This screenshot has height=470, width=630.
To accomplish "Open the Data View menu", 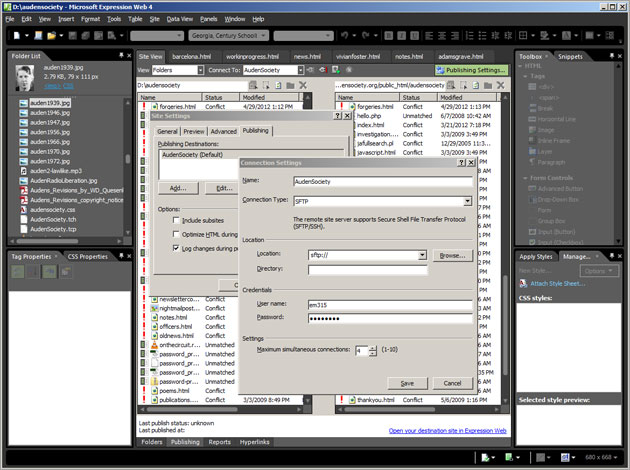I will (180, 19).
